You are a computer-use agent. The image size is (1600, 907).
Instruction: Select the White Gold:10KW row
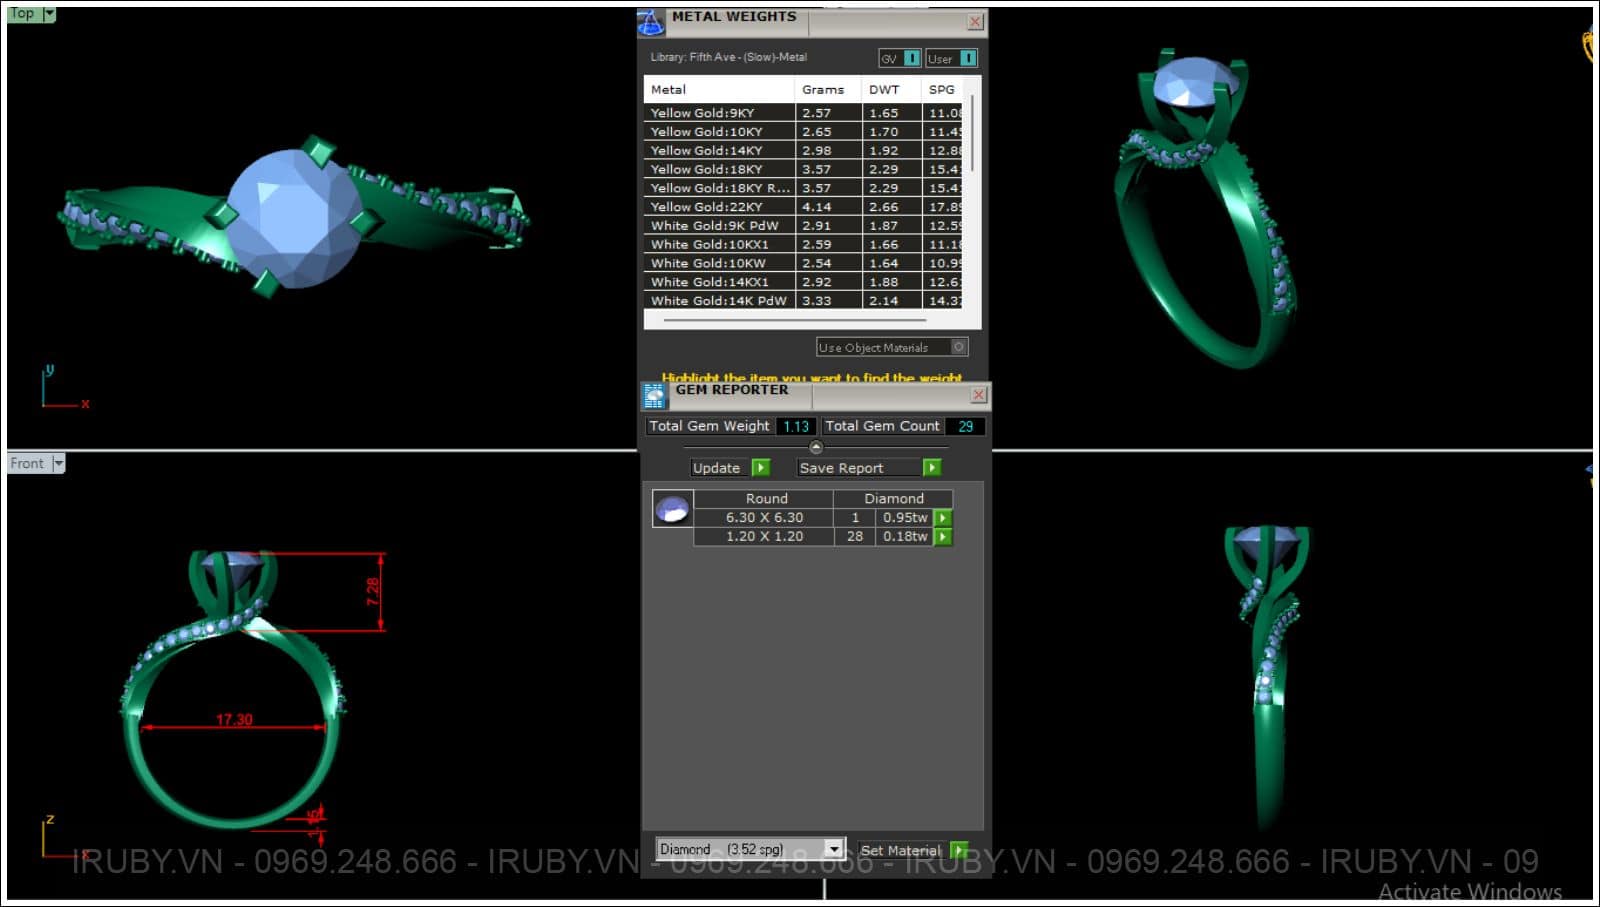click(804, 264)
